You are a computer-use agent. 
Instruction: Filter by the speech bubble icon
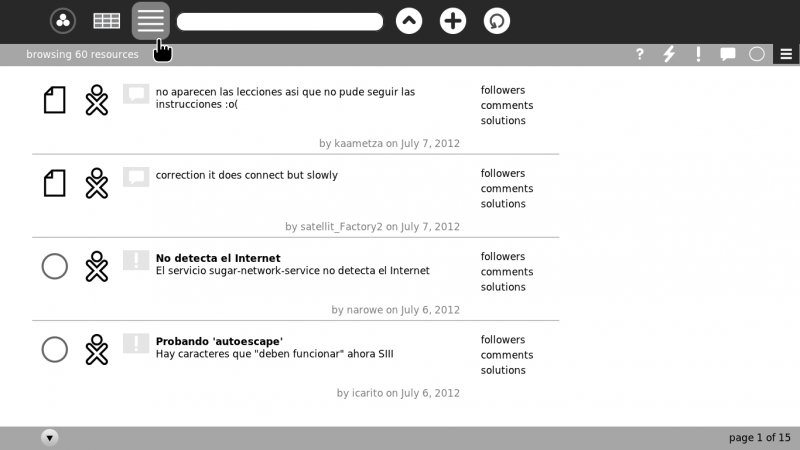click(728, 55)
